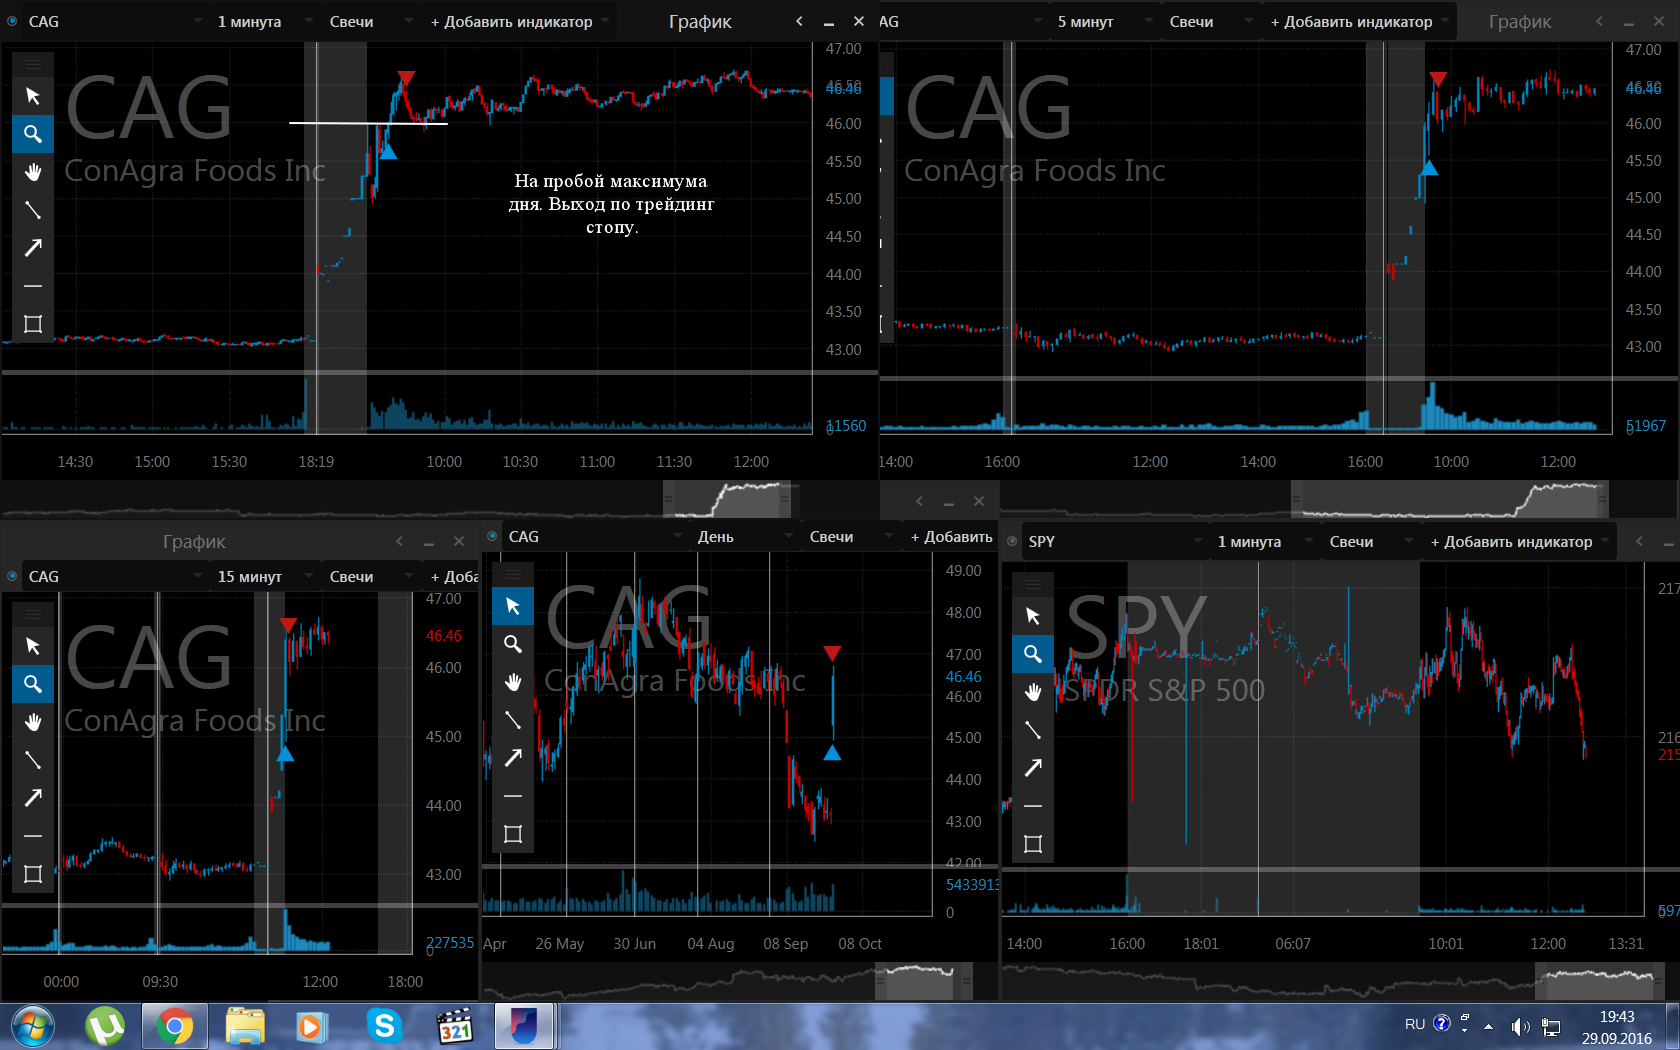Select the rectangle tool in the CAG 15-minute chart

33,874
